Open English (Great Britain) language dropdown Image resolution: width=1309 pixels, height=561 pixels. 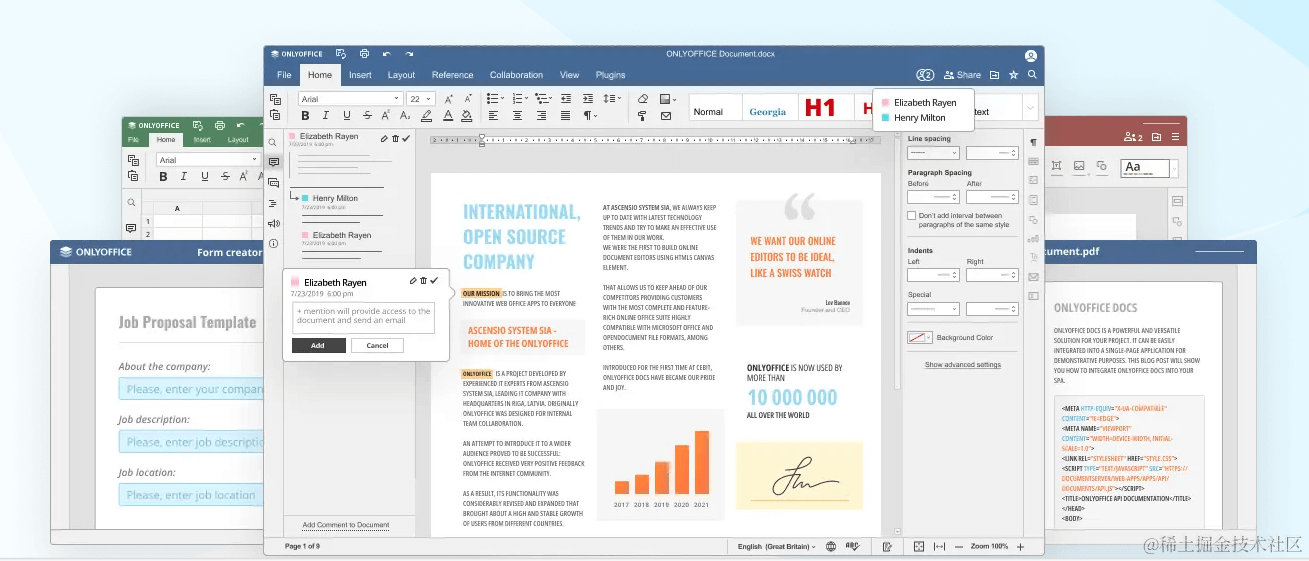click(x=777, y=547)
